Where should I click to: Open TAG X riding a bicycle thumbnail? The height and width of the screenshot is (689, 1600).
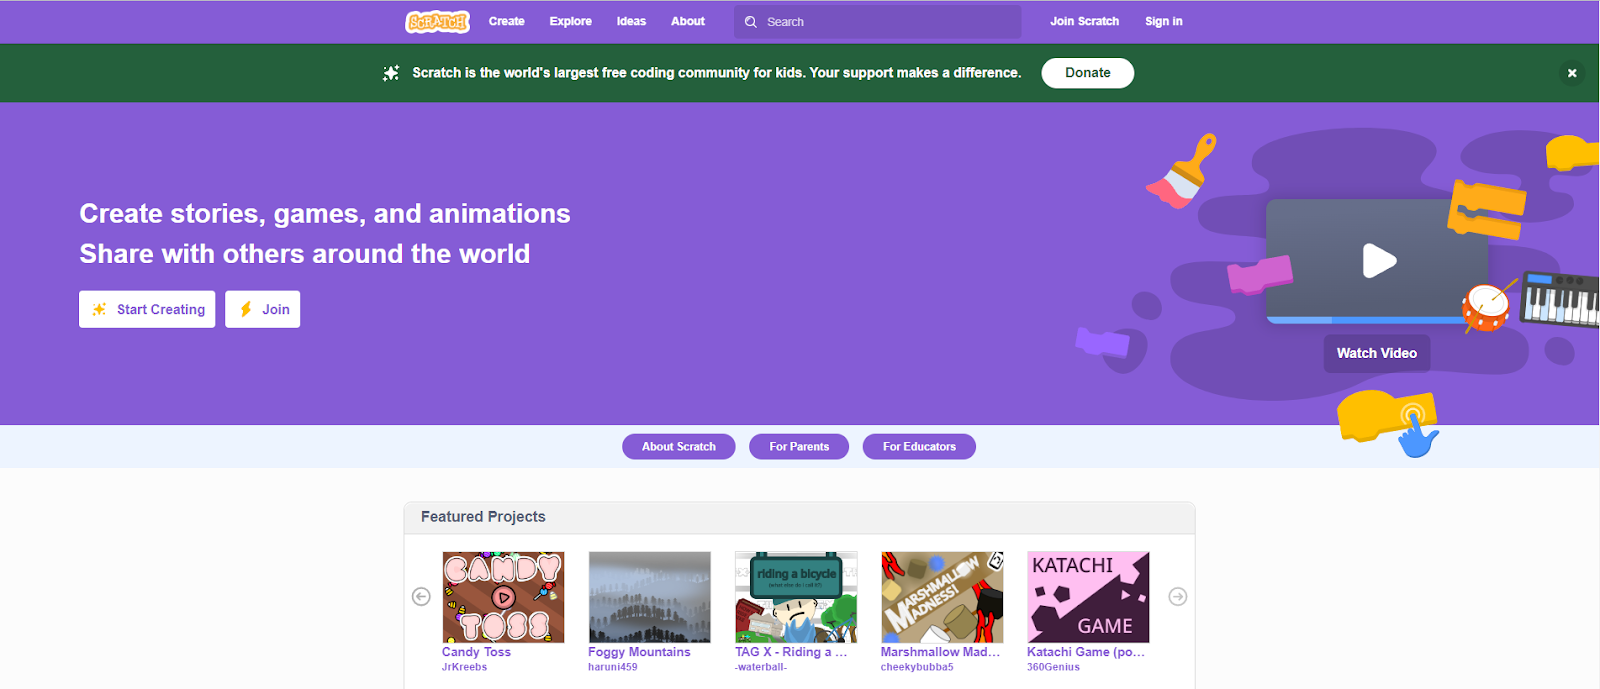(x=796, y=597)
